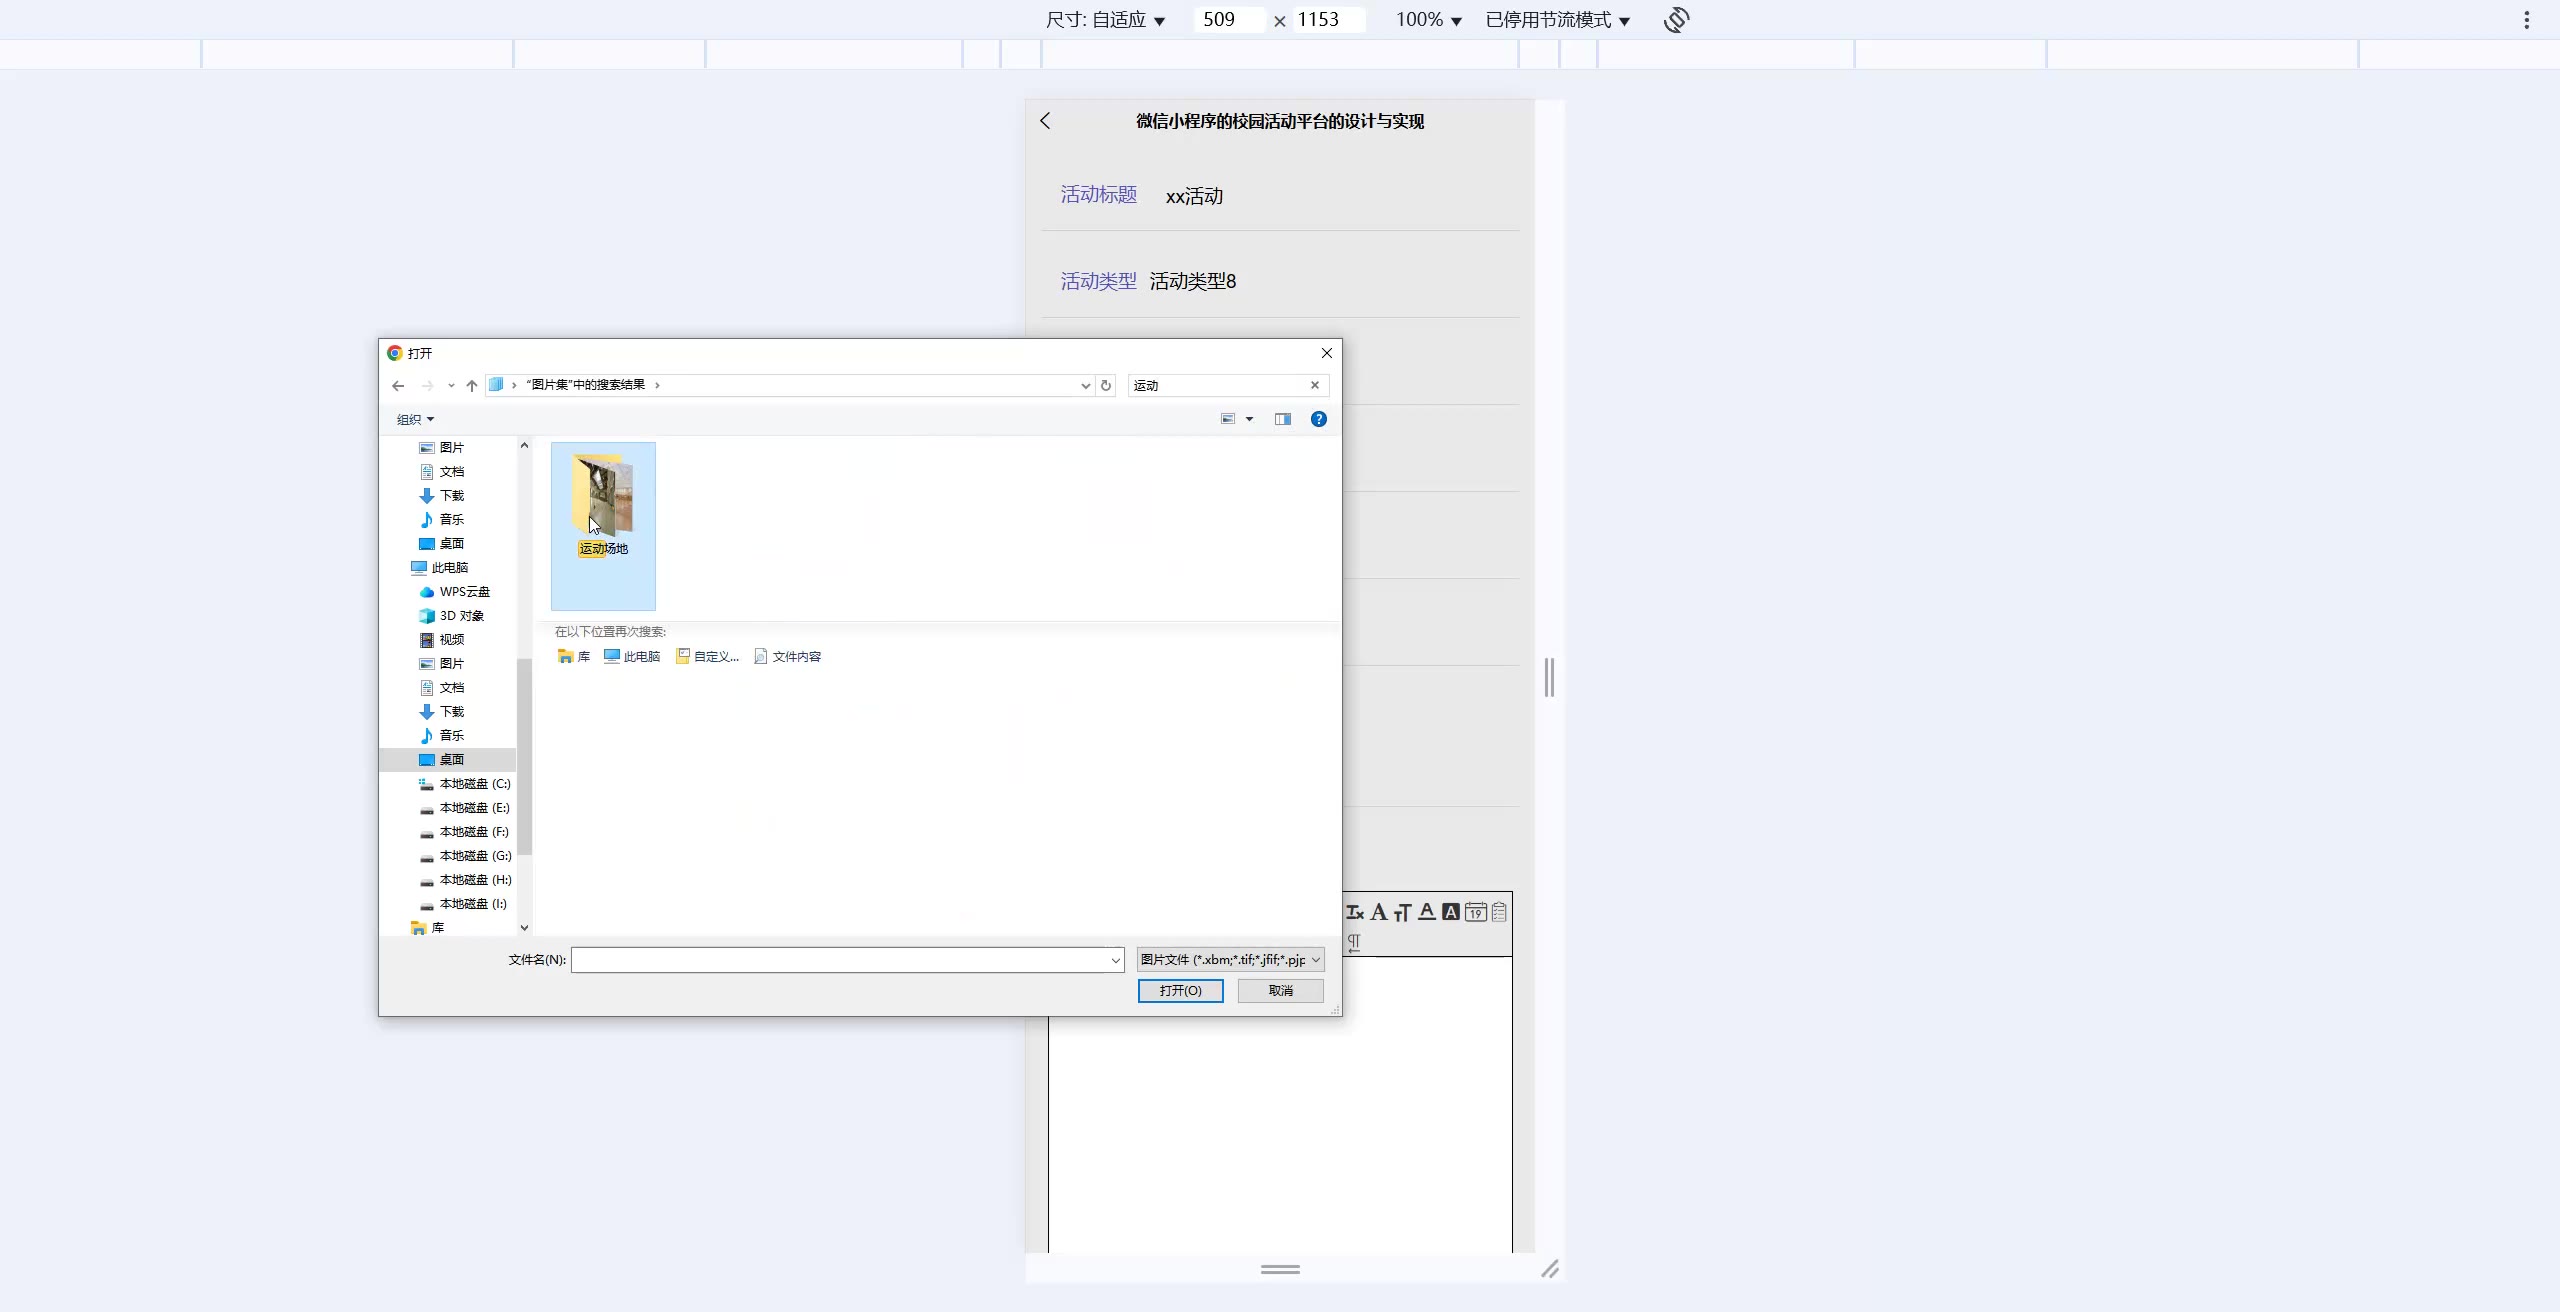Clear the search box text
This screenshot has width=2560, height=1312.
tap(1315, 385)
